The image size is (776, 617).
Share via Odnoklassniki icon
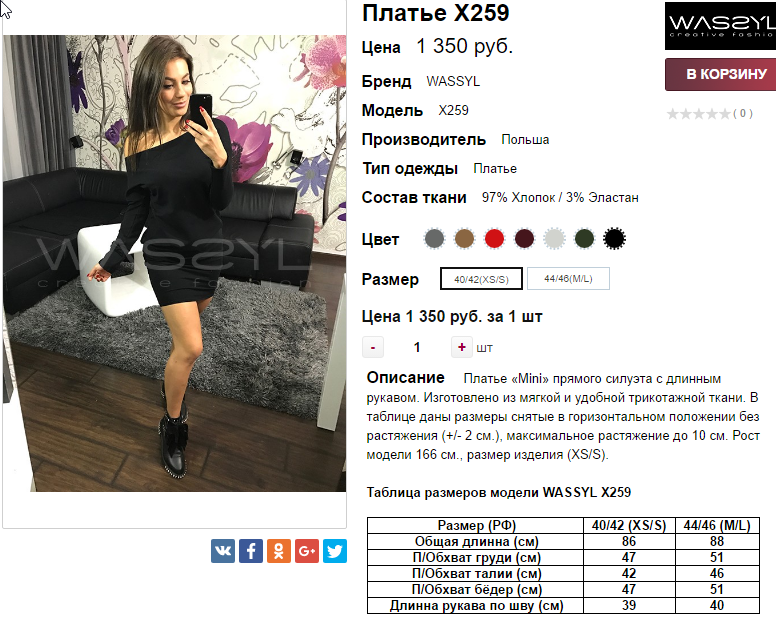point(279,551)
